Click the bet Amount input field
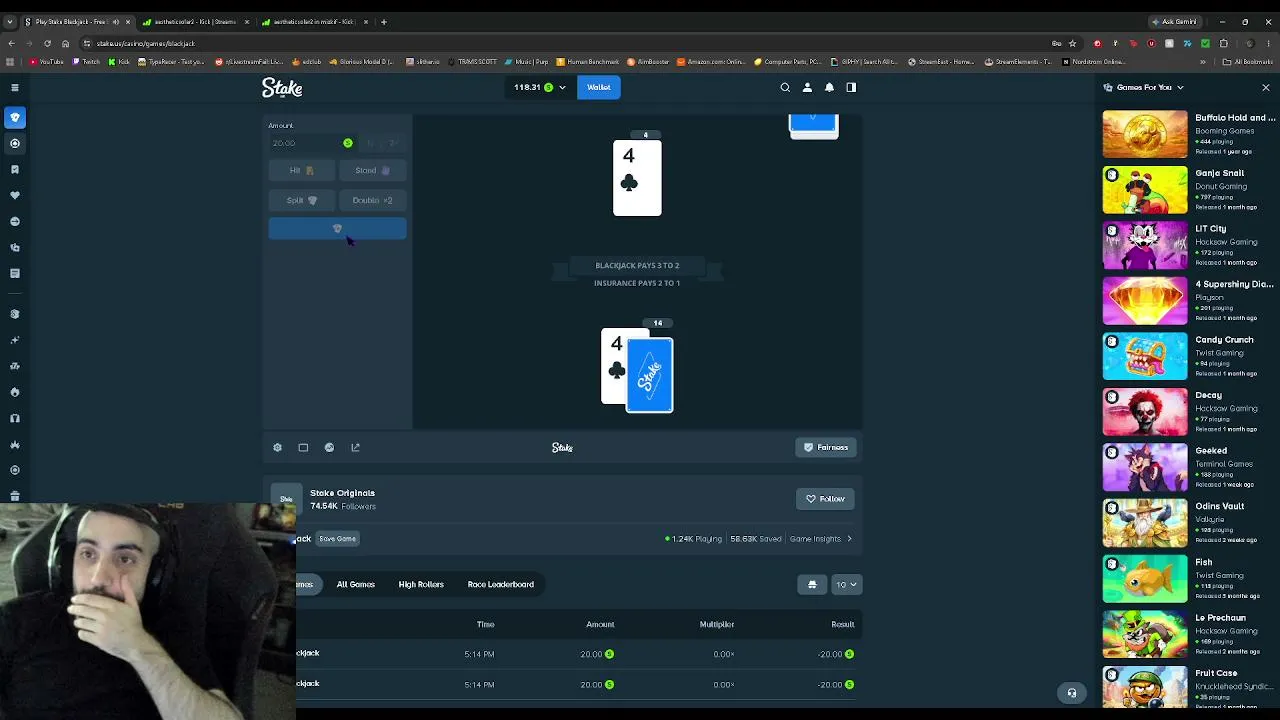Screen dimensions: 1280x720 (x=312, y=143)
